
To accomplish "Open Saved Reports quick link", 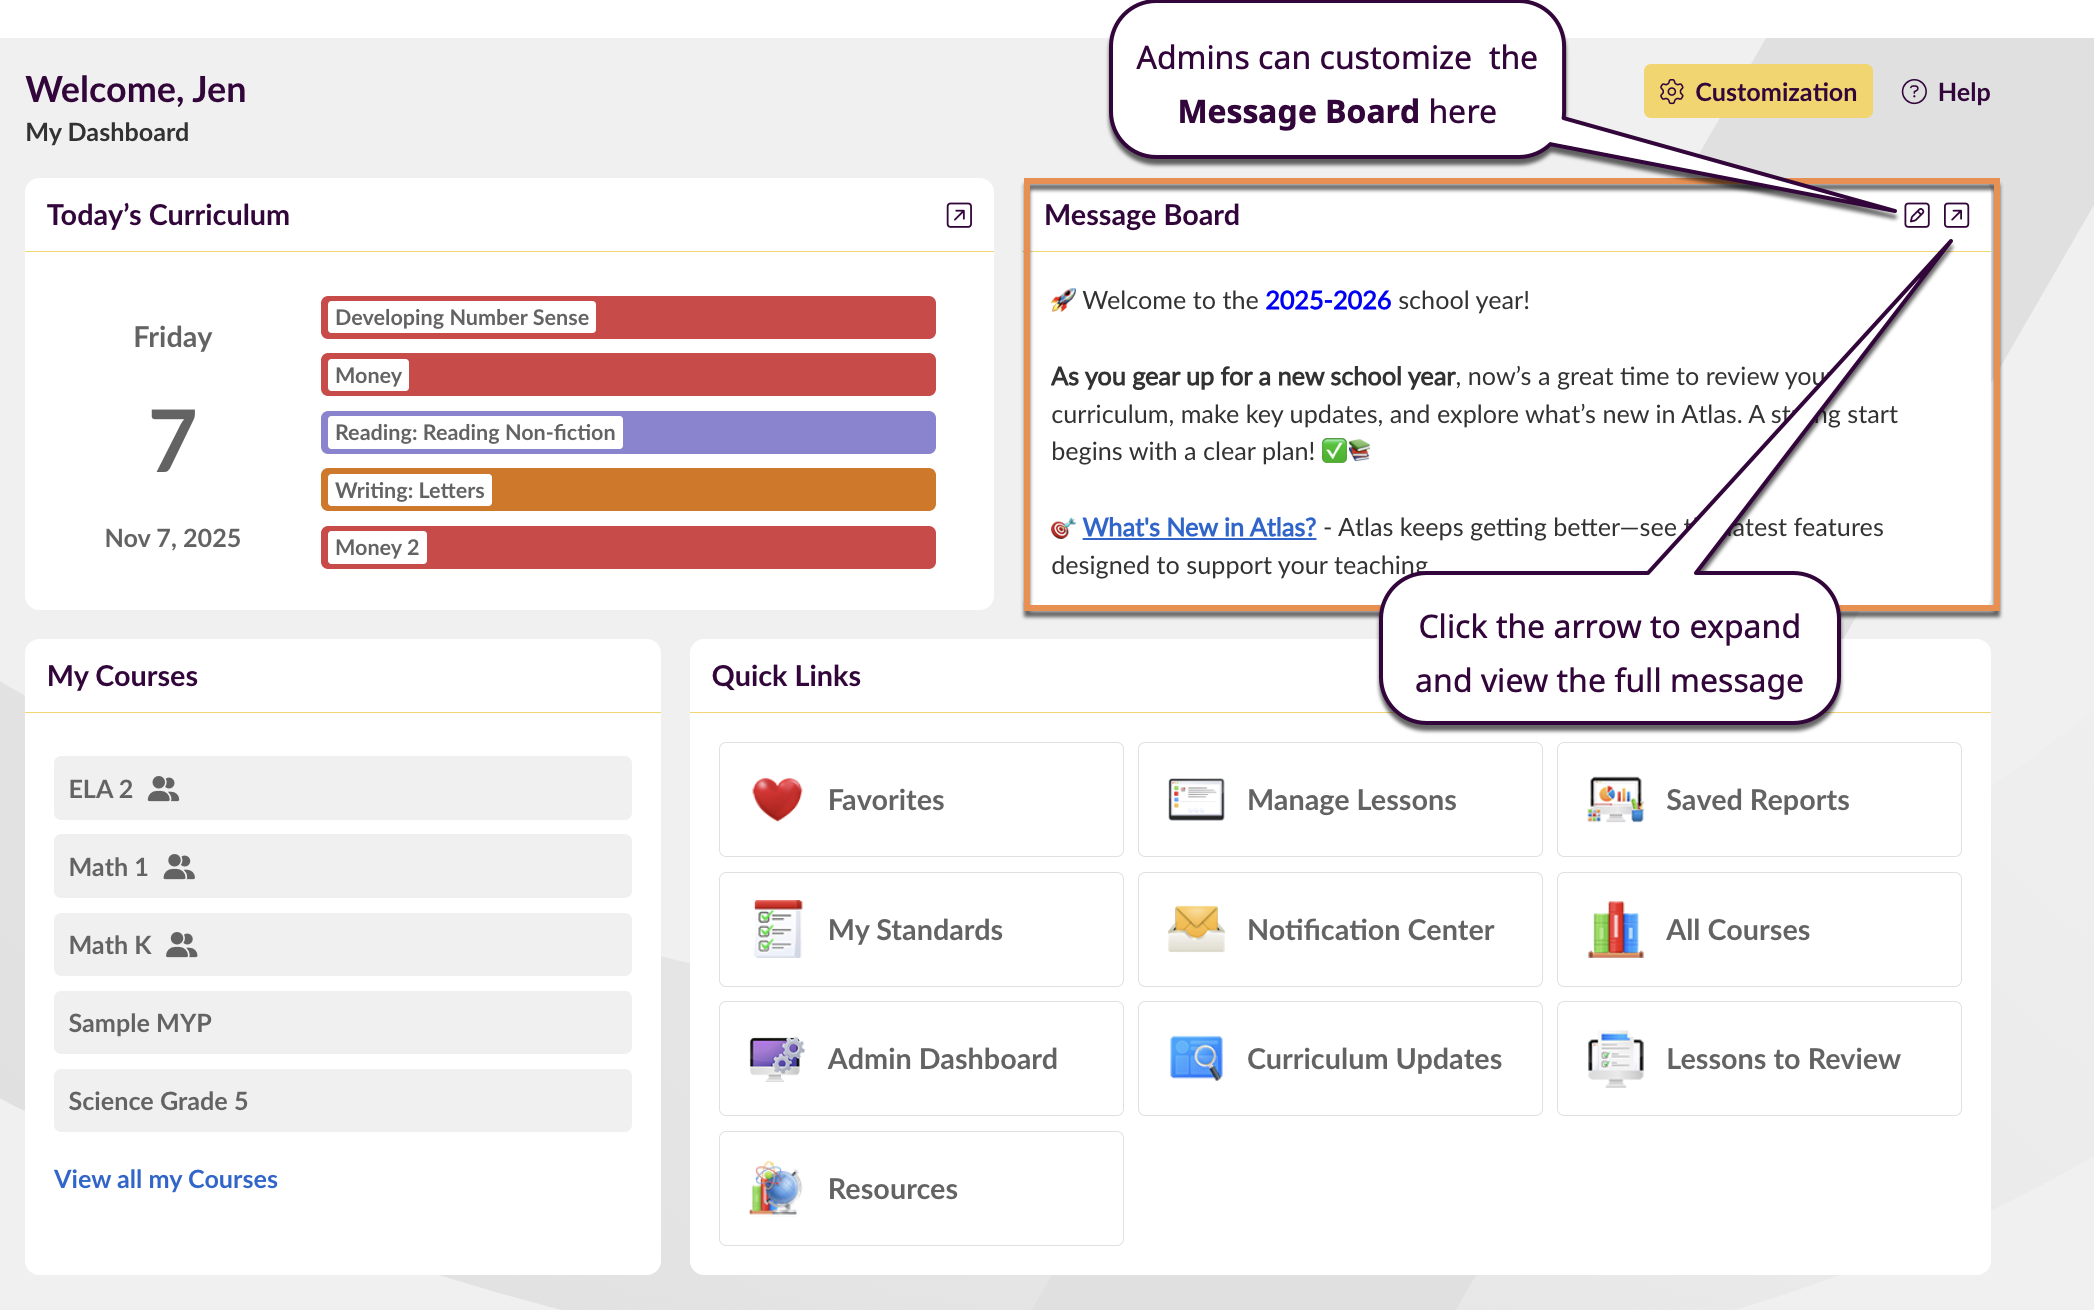I will click(x=1758, y=799).
